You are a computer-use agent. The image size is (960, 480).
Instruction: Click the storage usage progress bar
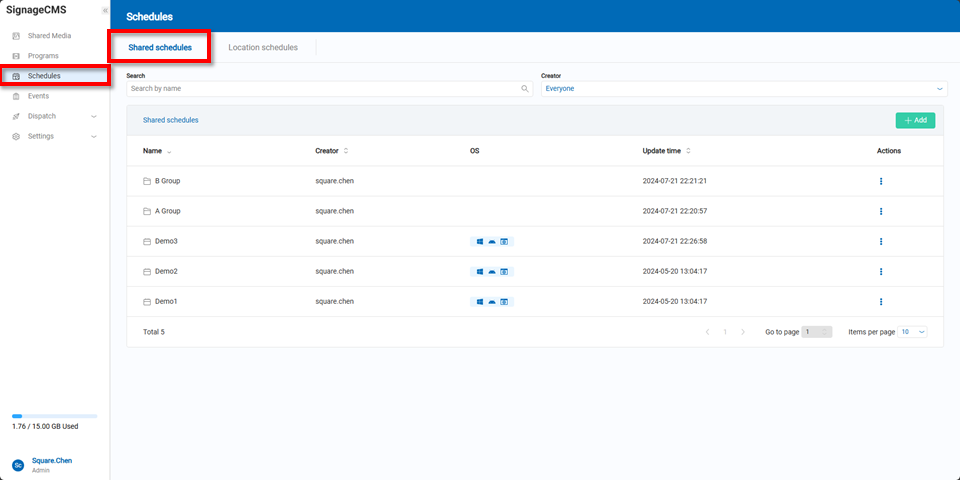click(x=54, y=416)
